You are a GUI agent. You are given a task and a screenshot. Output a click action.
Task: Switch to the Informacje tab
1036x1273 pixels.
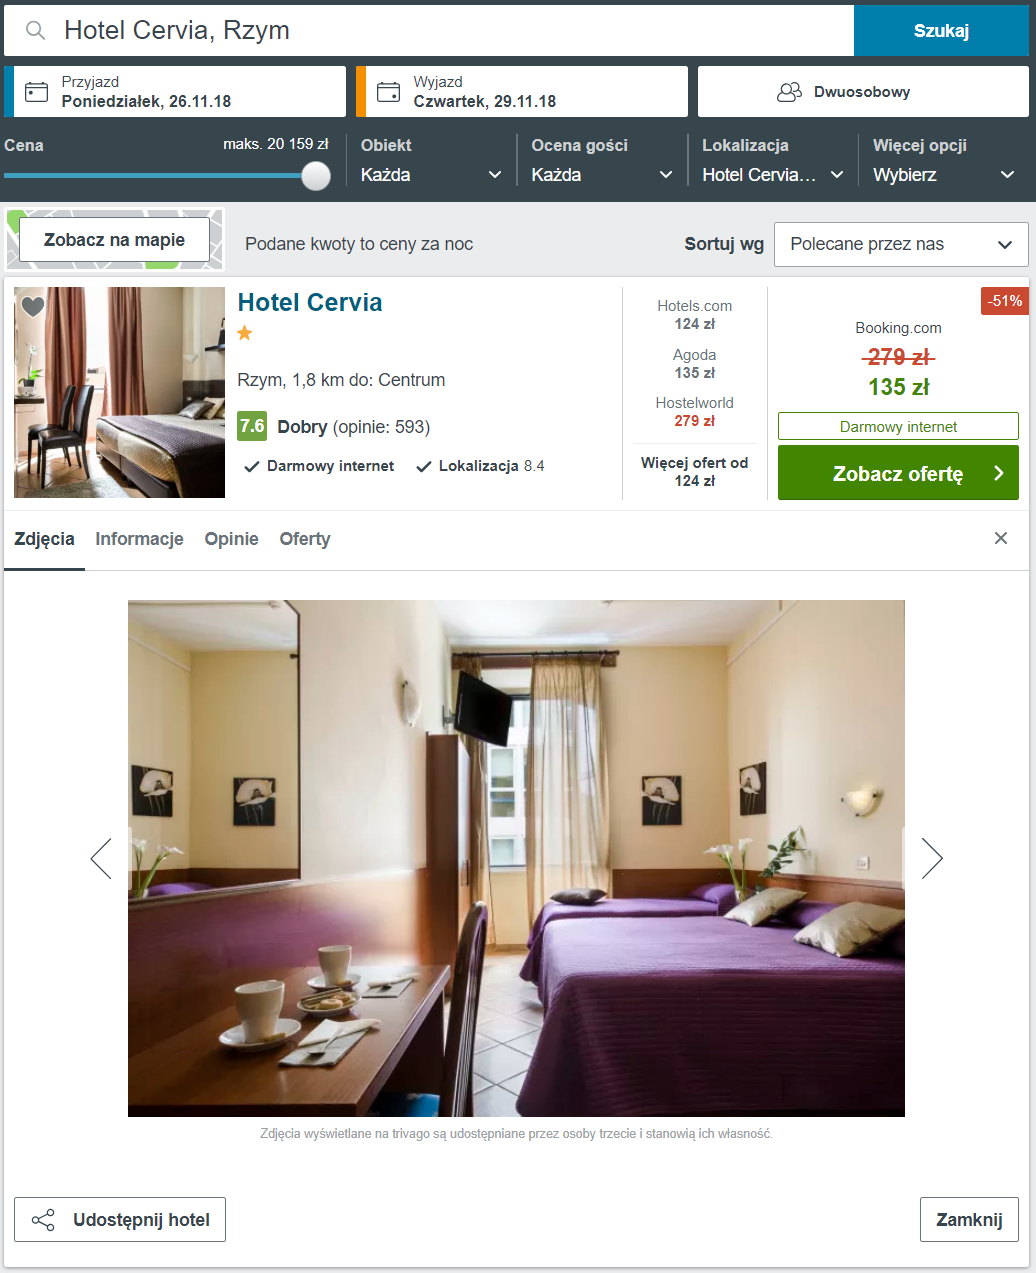pyautogui.click(x=139, y=539)
